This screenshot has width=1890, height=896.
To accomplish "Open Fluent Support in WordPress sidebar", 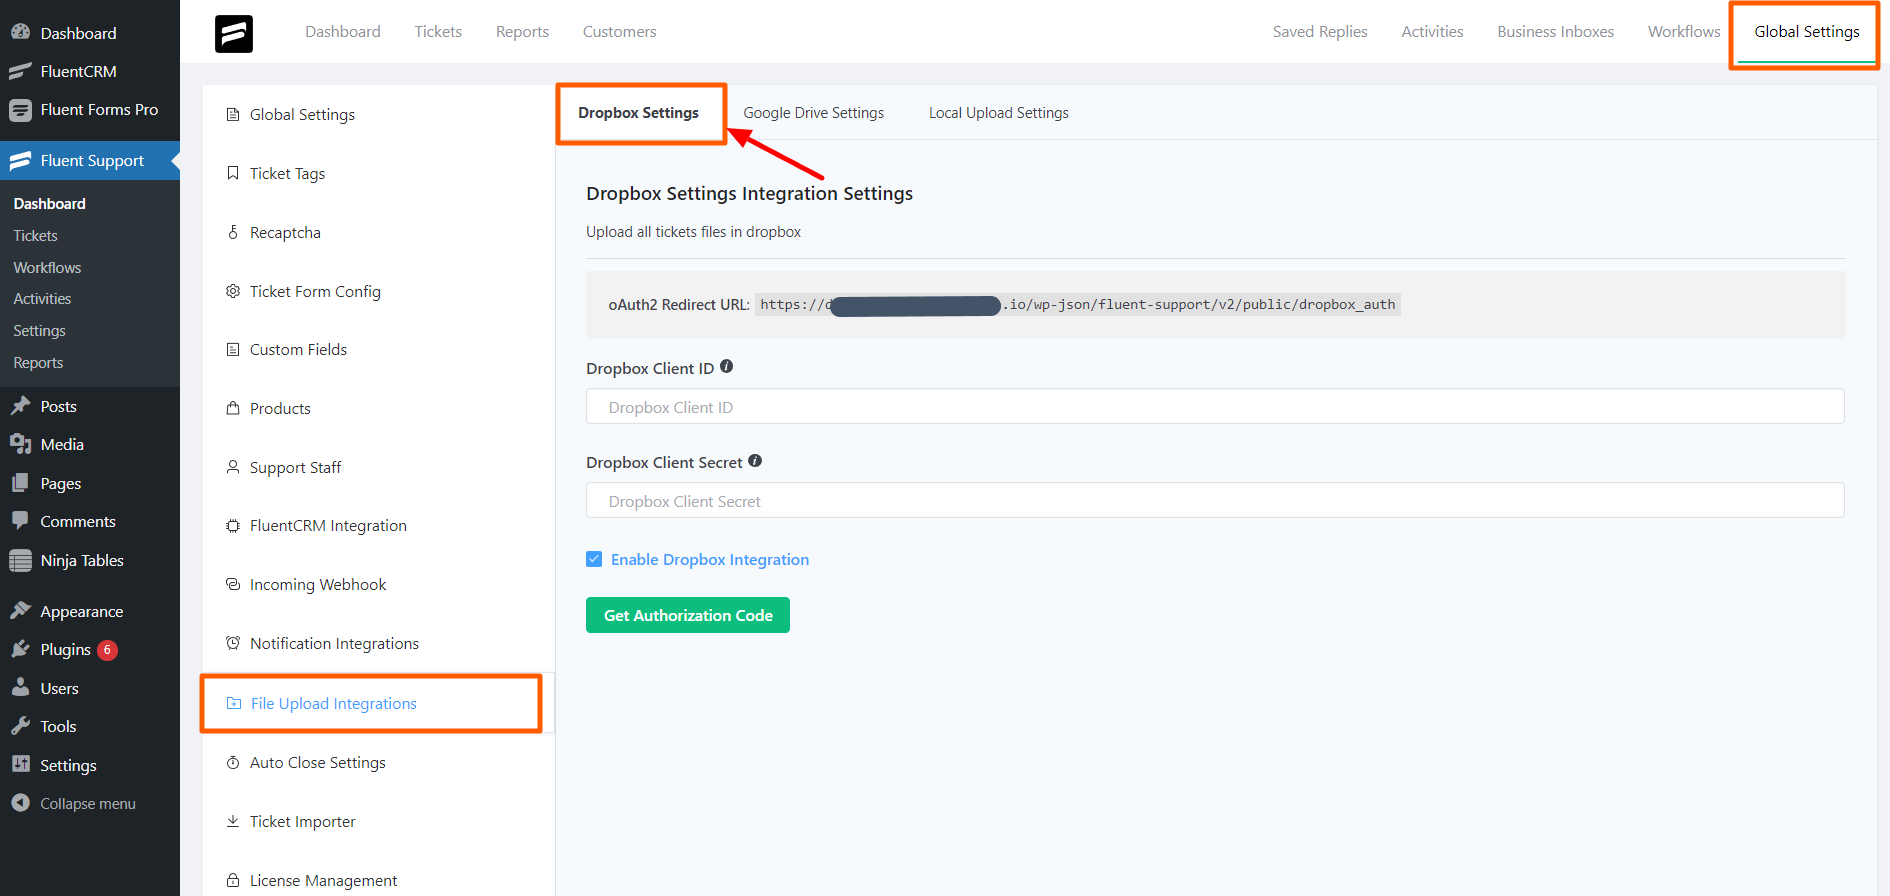I will pyautogui.click(x=90, y=161).
